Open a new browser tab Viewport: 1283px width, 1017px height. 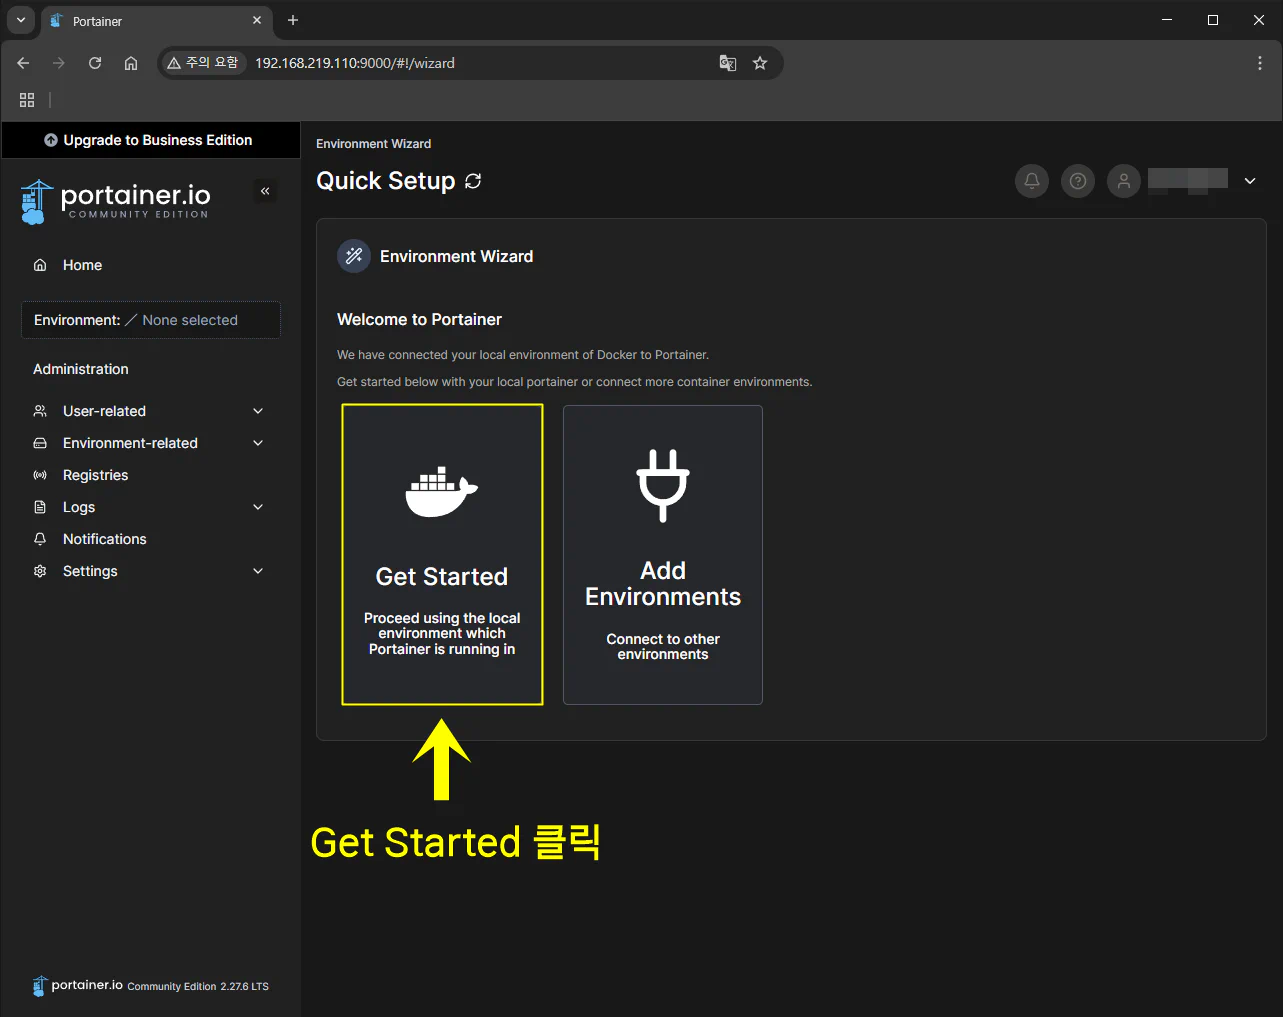click(293, 20)
